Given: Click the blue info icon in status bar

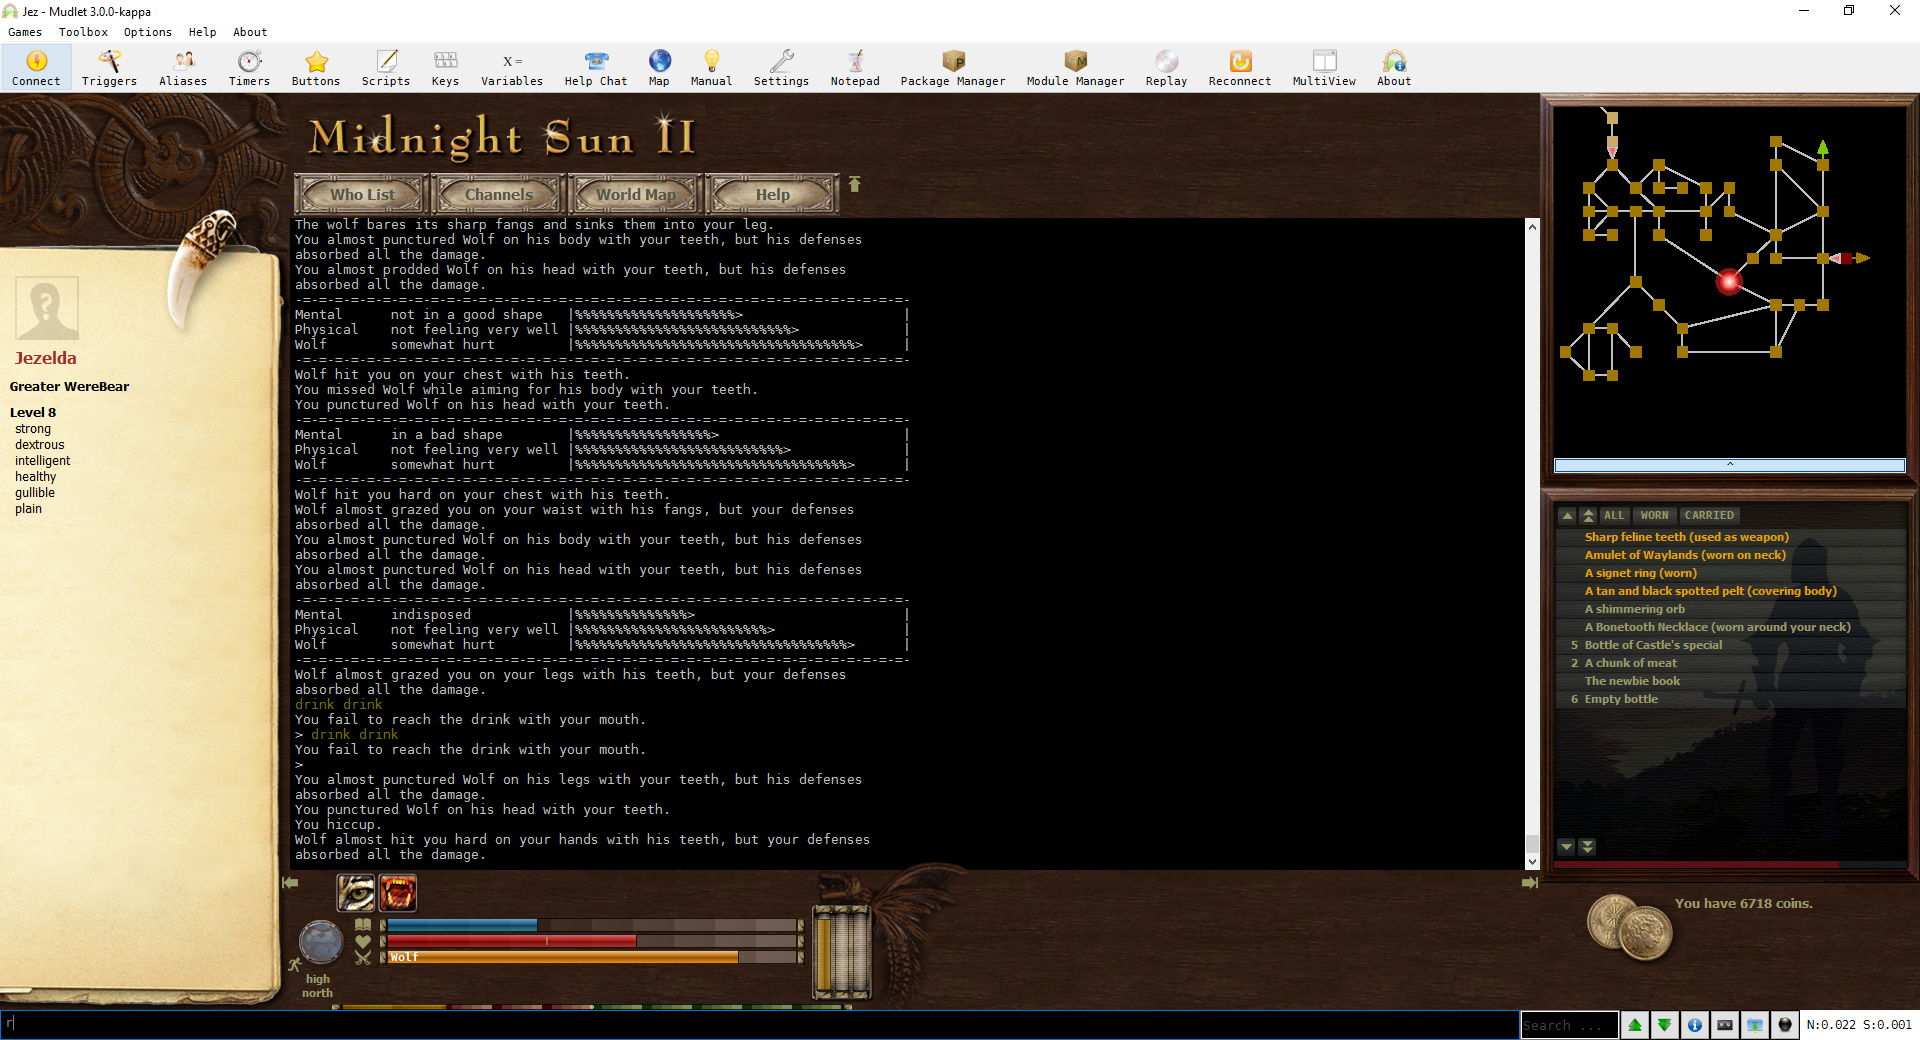Looking at the screenshot, I should (x=1694, y=1025).
